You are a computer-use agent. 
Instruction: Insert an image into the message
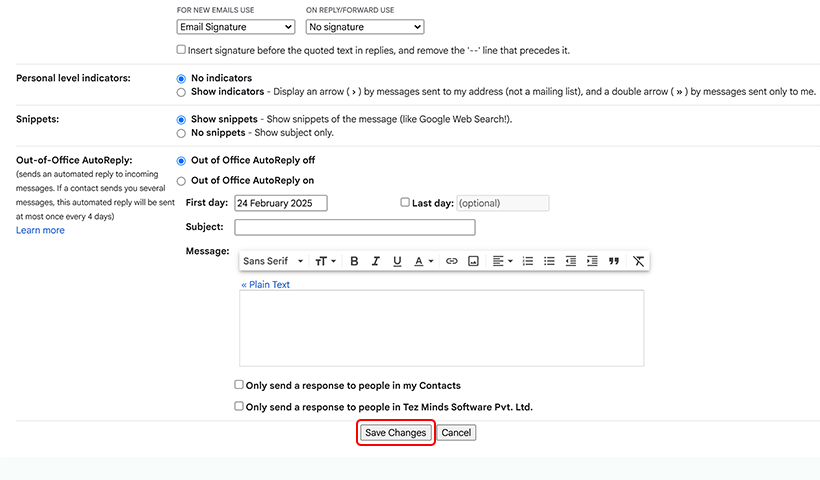click(x=473, y=261)
